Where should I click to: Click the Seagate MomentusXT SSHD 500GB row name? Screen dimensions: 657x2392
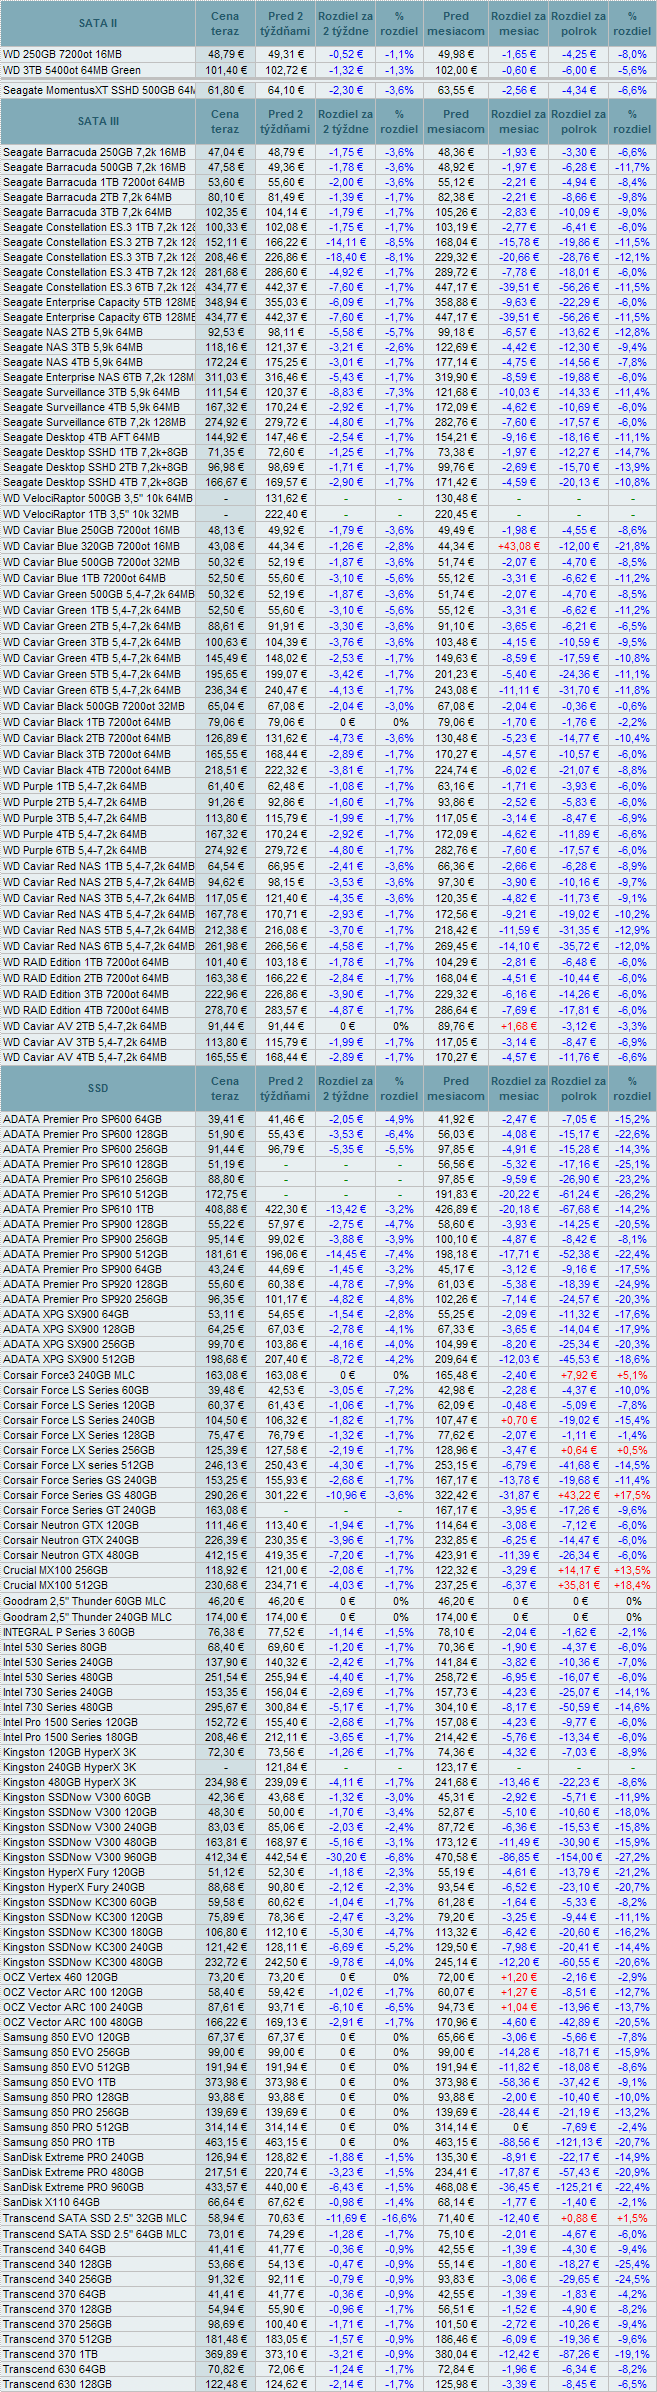[98, 90]
